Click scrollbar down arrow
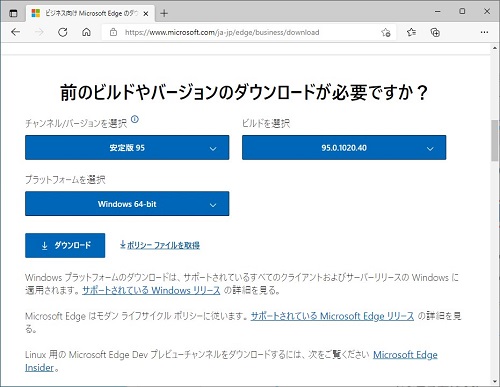Image resolution: width=500 pixels, height=387 pixels. point(495,381)
